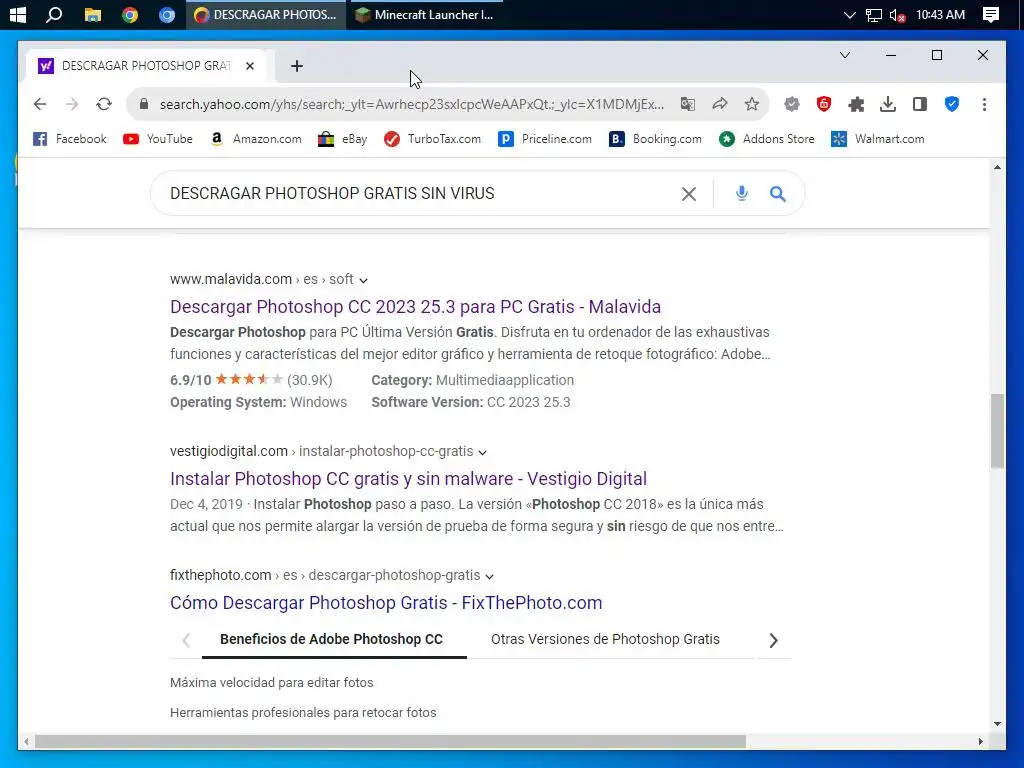Close the Yahoo search tab
Image resolution: width=1024 pixels, height=768 pixels.
pyautogui.click(x=249, y=66)
